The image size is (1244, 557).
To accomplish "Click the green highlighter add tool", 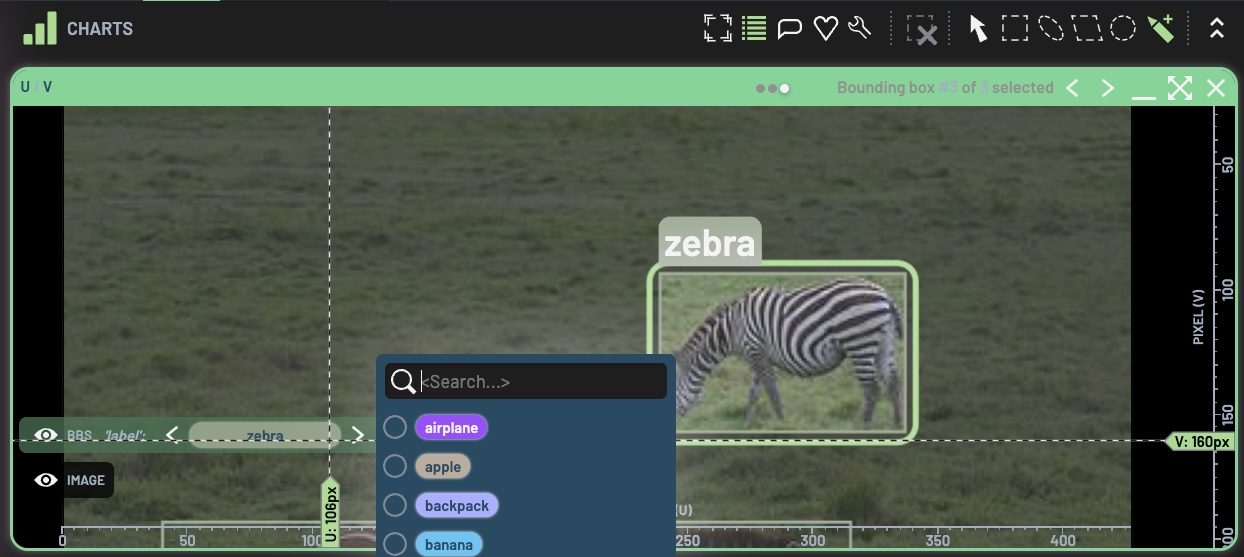I will point(1160,28).
